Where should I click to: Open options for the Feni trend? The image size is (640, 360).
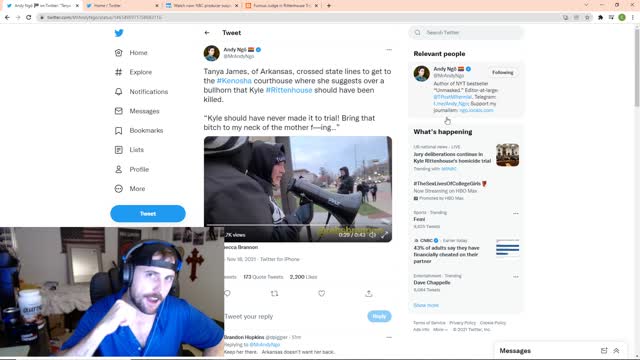pos(516,213)
